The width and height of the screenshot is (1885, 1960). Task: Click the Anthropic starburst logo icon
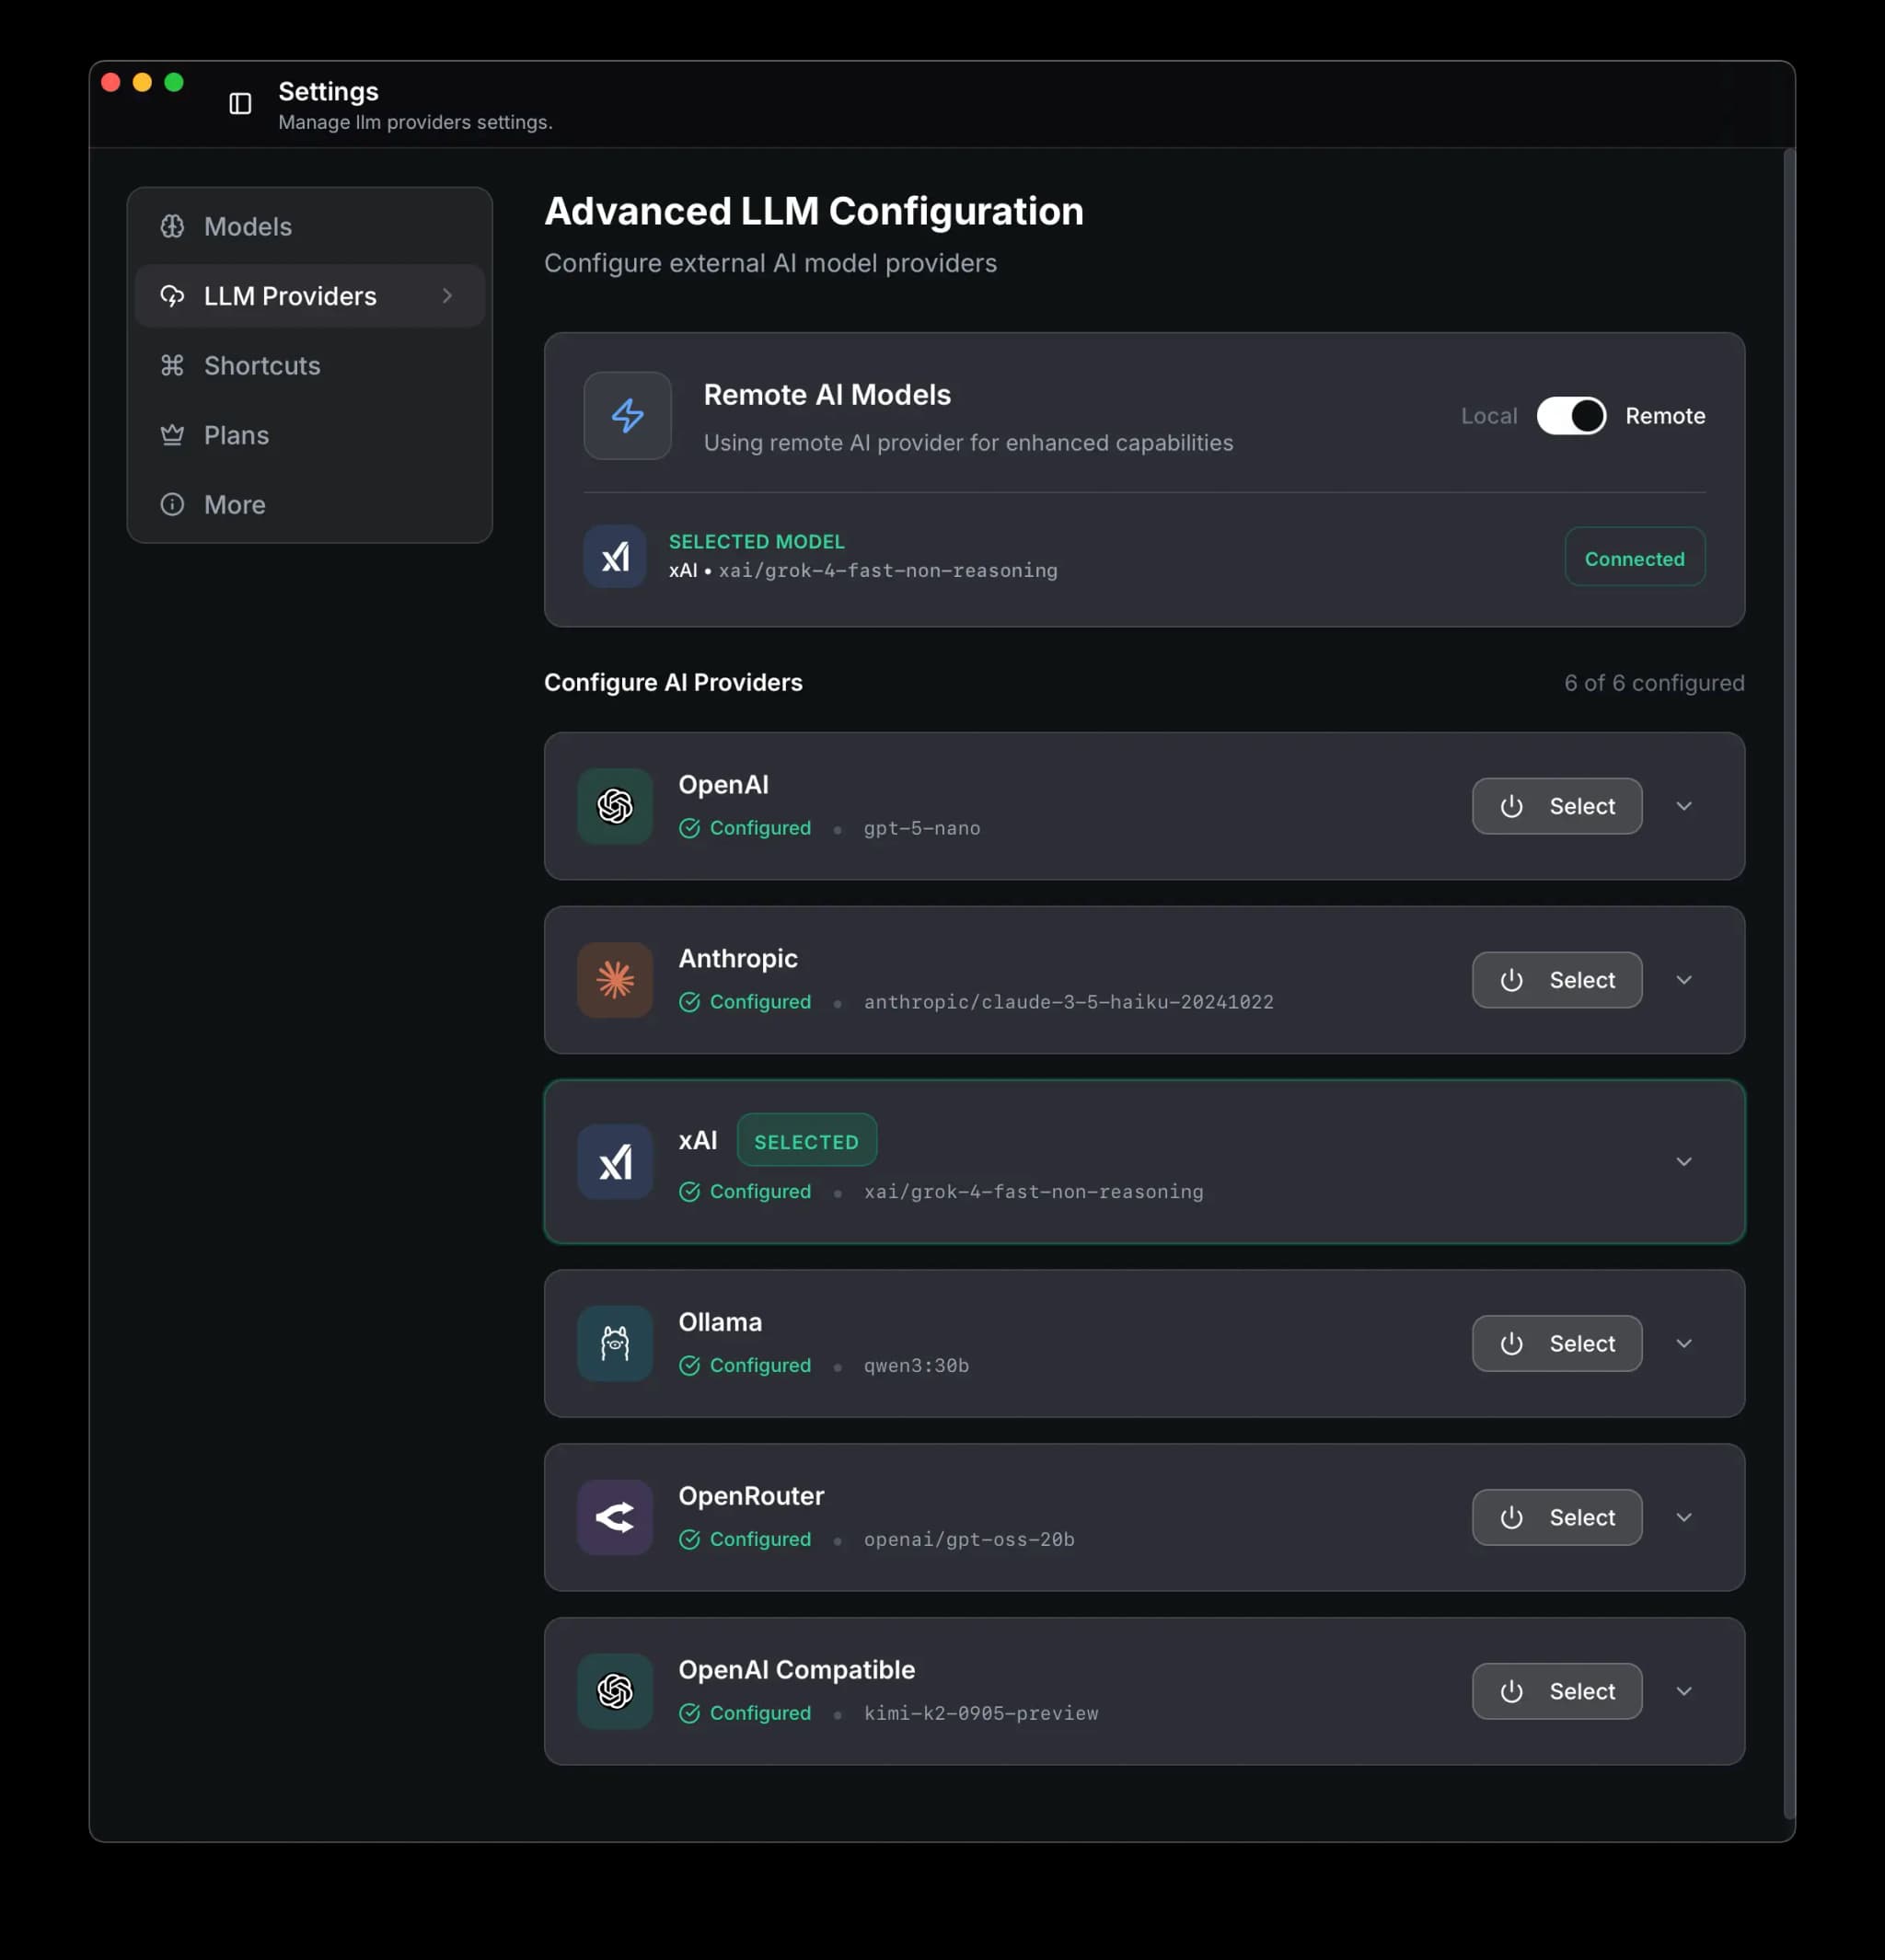[x=615, y=980]
